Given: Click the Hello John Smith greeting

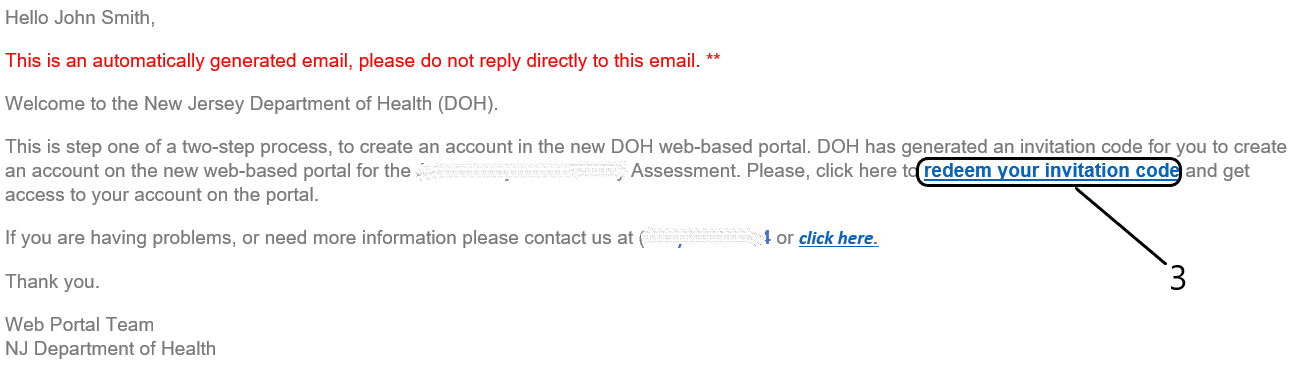Looking at the screenshot, I should [80, 19].
